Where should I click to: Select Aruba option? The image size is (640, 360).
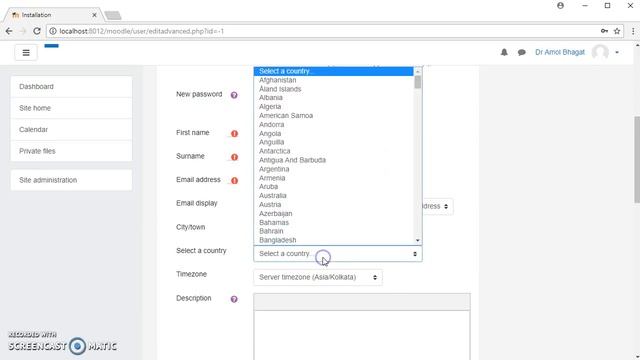(333, 187)
